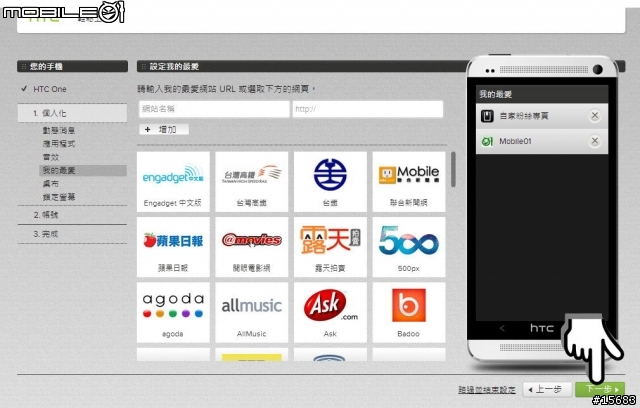640x408 pixels.
Task: Choose the 開眼電影網 @movies tile
Action: (251, 247)
